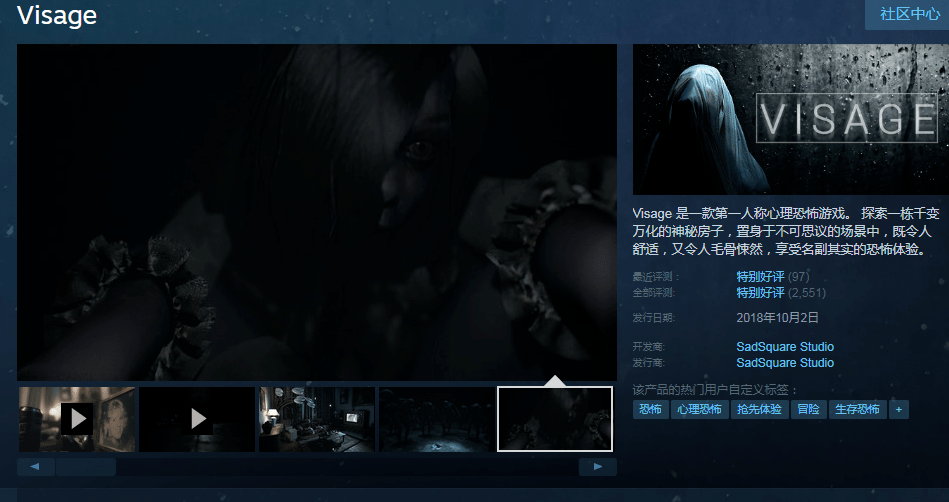
Task: Click the right arrow of thumbnail strip
Action: pos(597,467)
